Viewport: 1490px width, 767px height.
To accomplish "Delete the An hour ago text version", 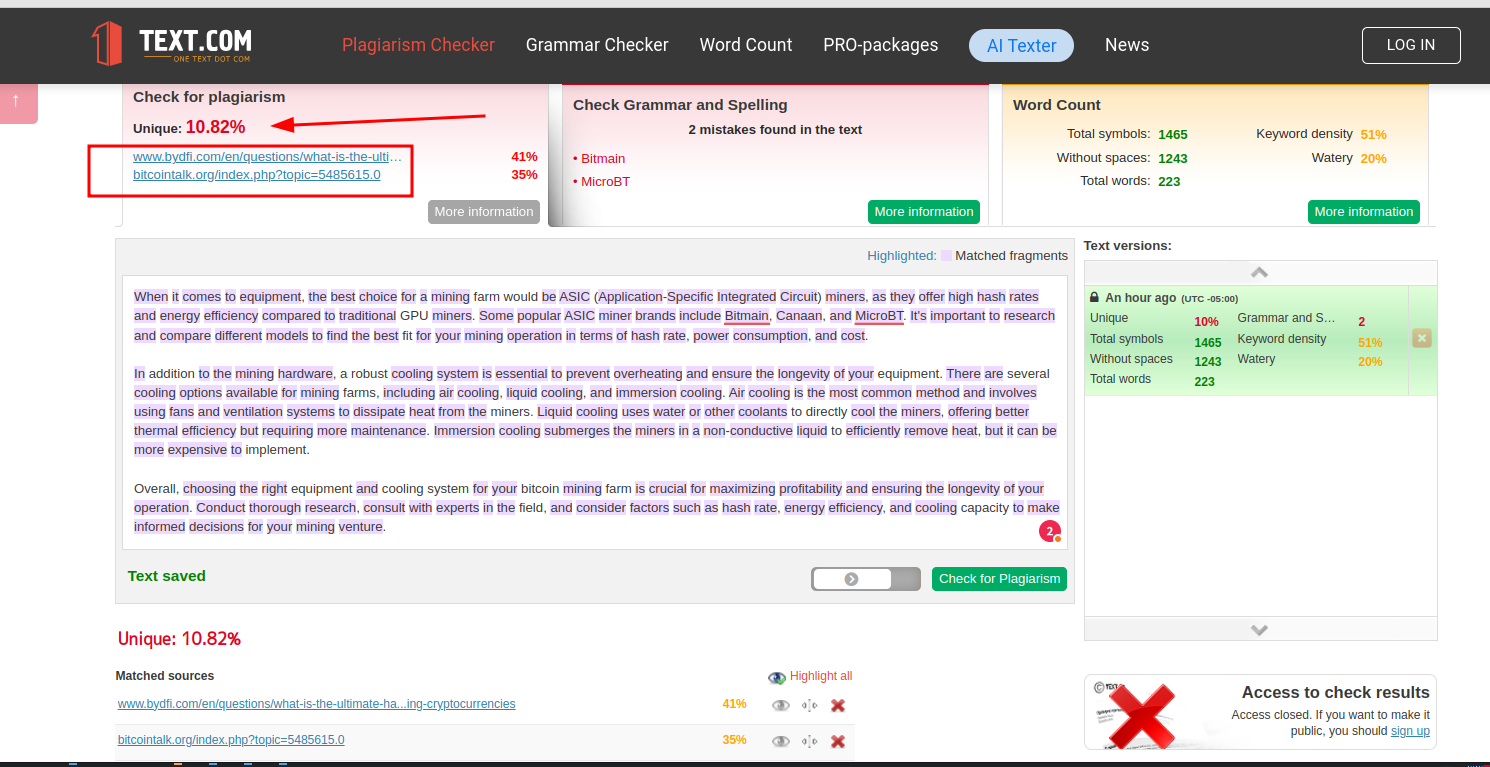I will 1422,339.
